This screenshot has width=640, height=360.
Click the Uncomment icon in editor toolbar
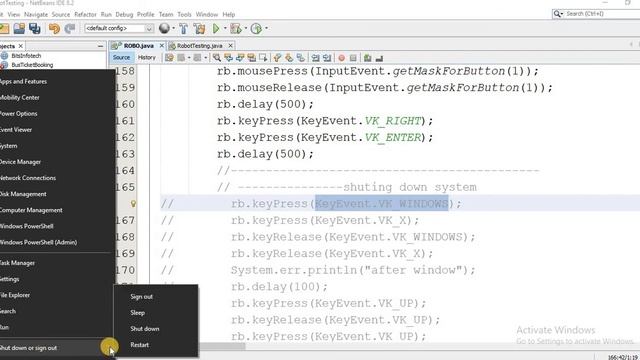(x=379, y=58)
